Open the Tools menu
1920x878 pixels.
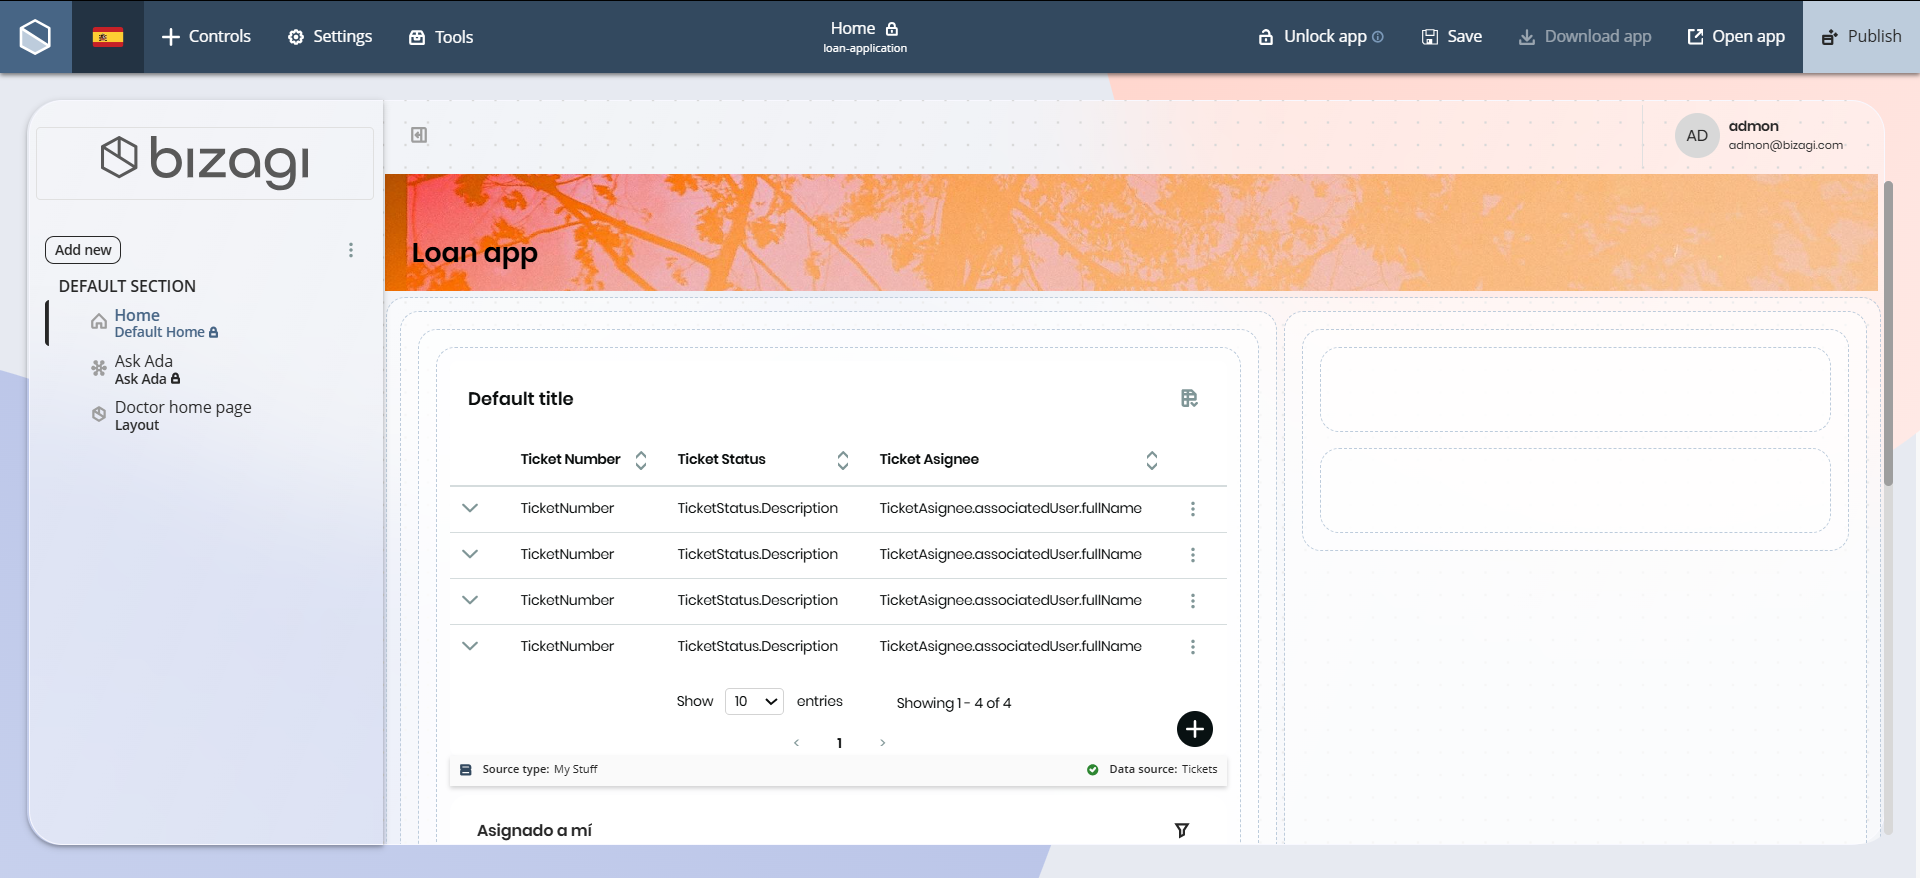coord(441,37)
